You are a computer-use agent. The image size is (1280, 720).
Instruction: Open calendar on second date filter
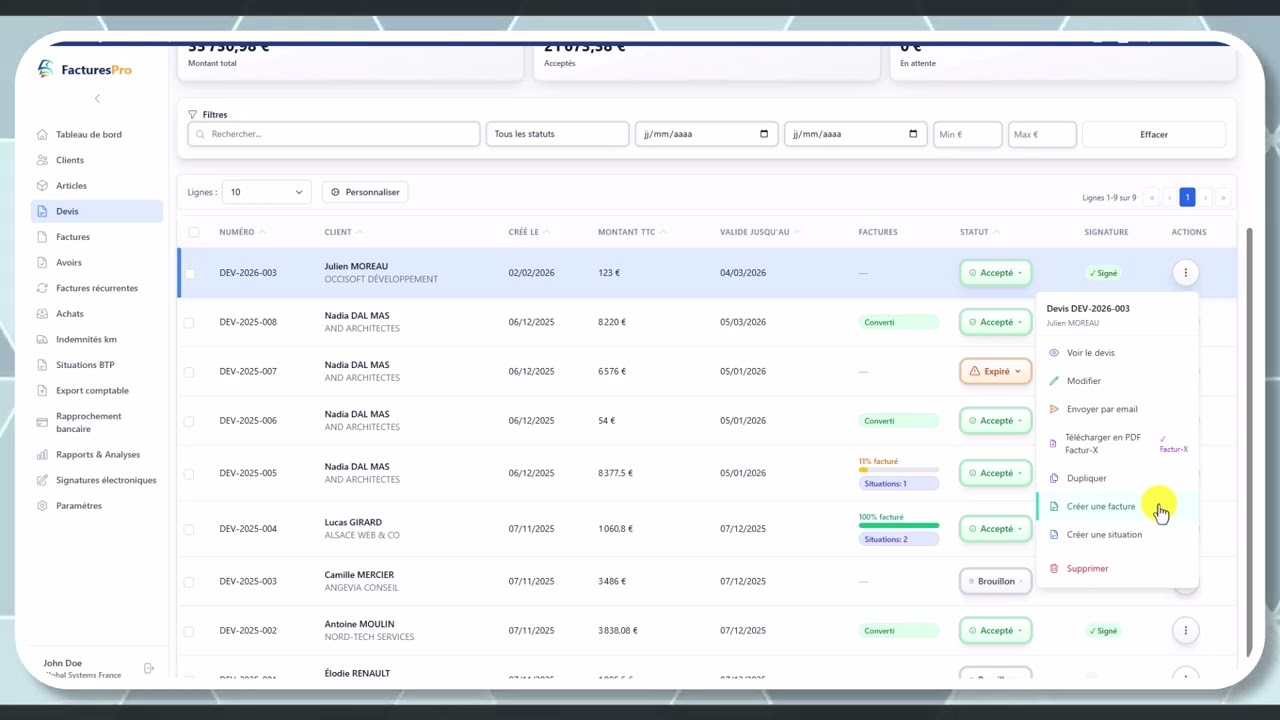913,134
